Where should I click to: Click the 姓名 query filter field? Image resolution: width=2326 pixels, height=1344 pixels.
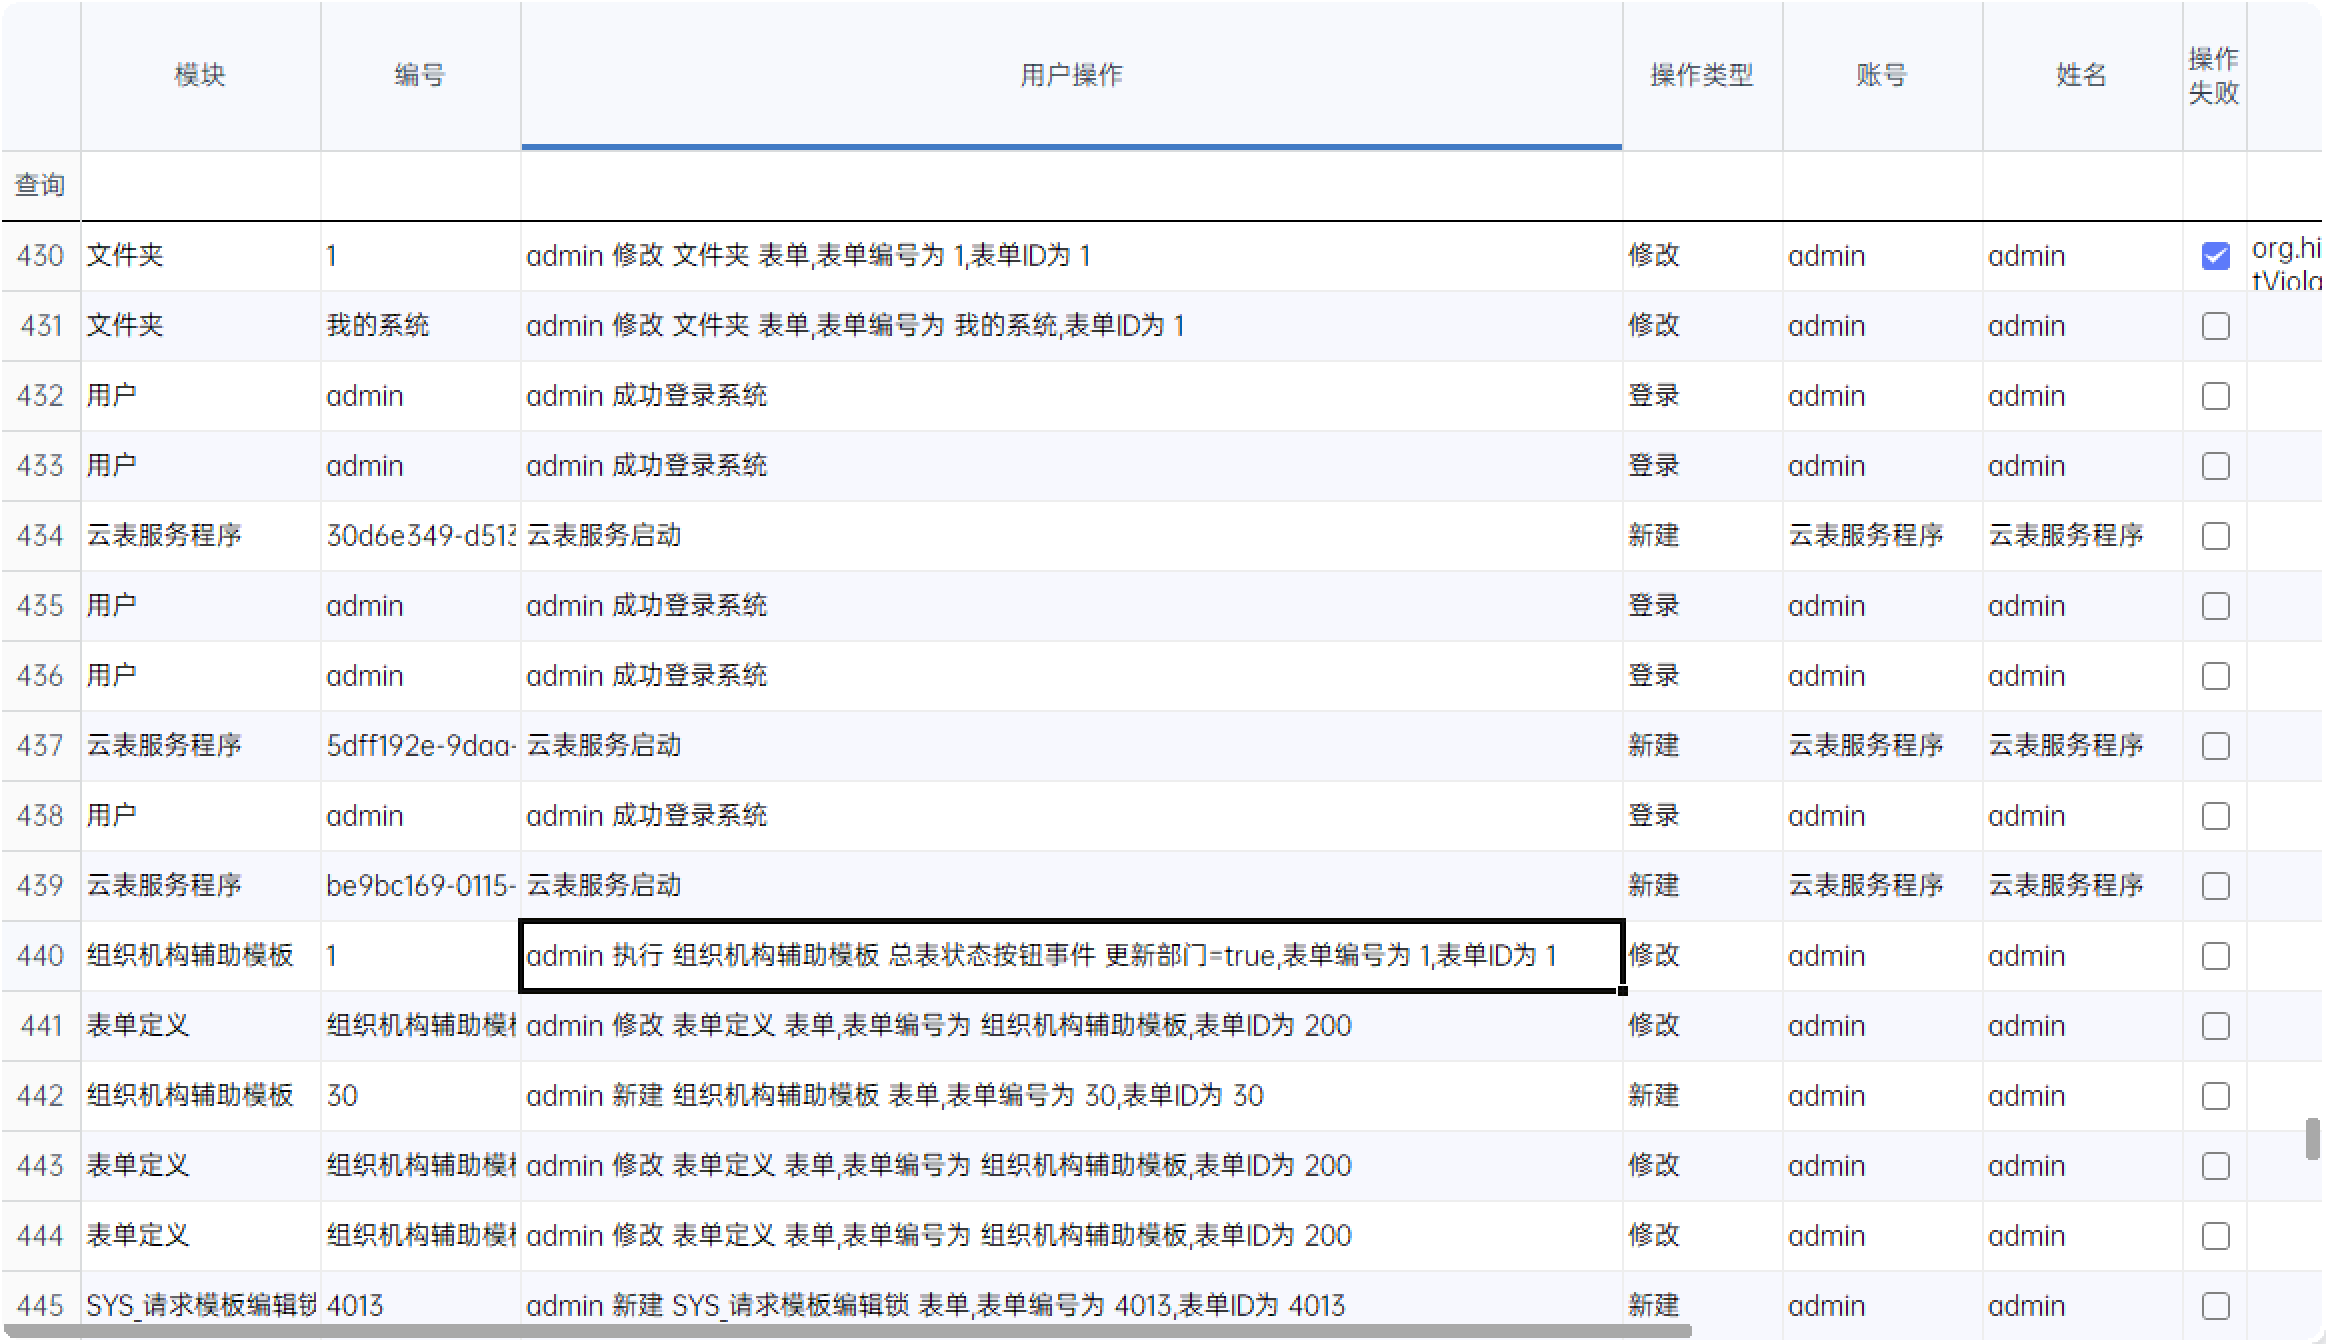pos(2082,186)
